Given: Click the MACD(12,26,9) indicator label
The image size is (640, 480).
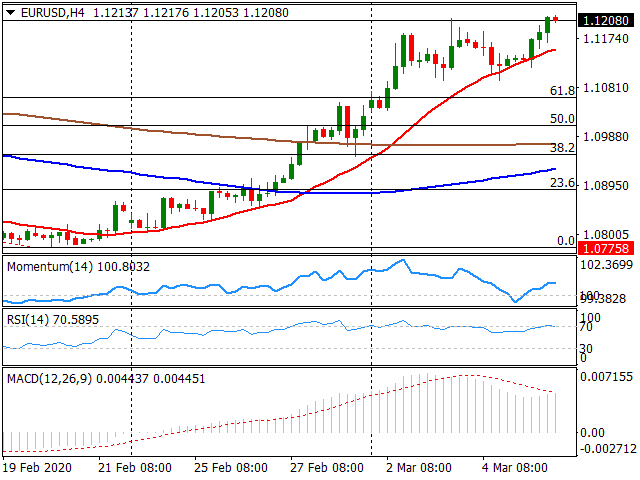Looking at the screenshot, I should [x=106, y=378].
